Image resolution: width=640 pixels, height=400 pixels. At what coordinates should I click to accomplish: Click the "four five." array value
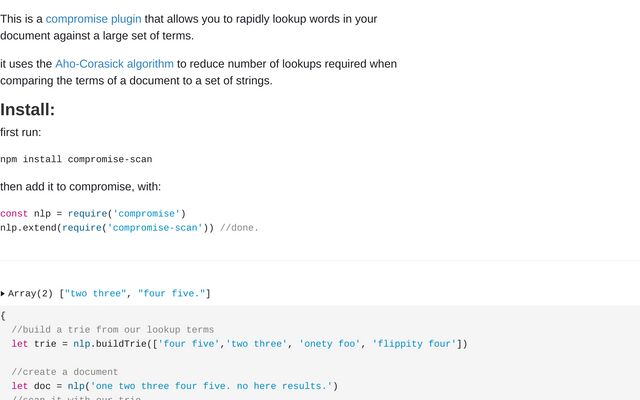click(172, 293)
